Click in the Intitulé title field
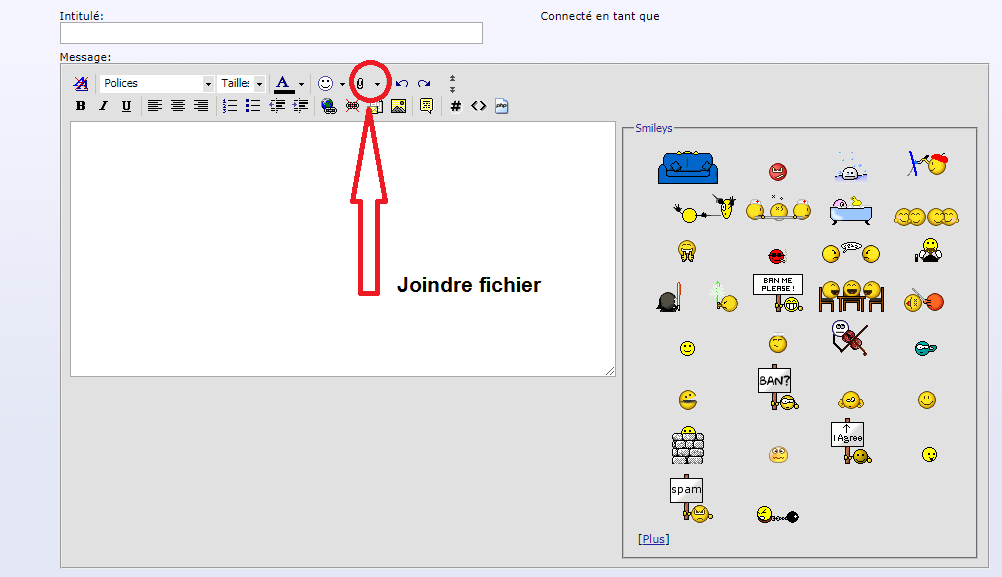 coord(271,33)
